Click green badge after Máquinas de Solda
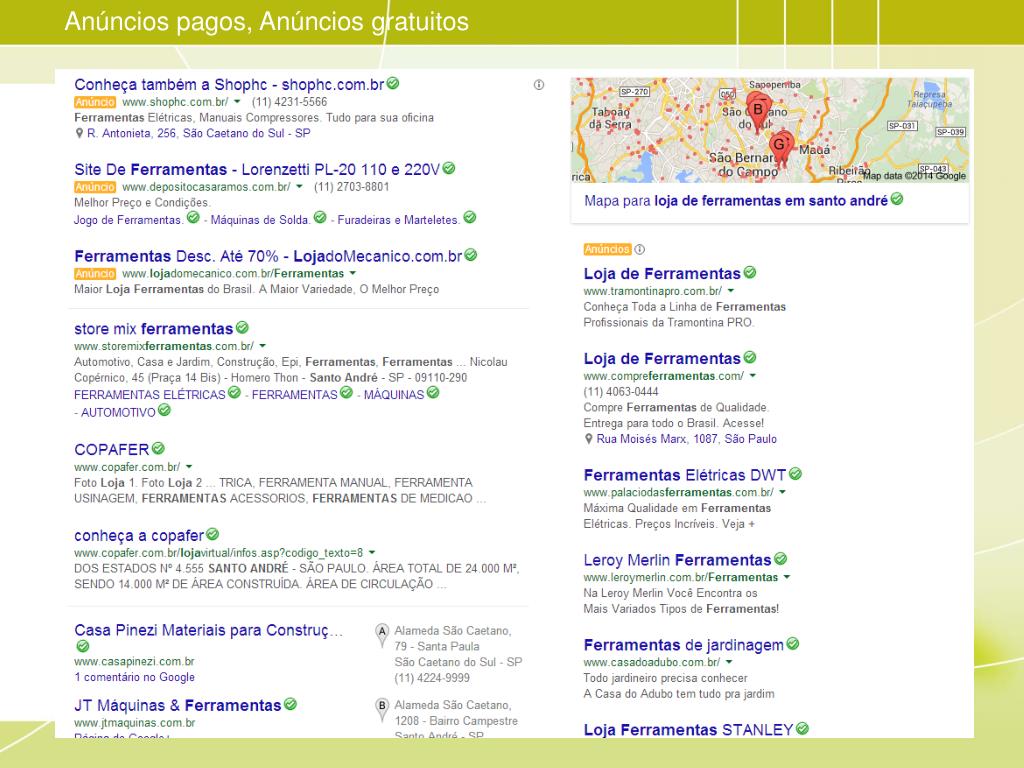The image size is (1024, 768). point(320,217)
